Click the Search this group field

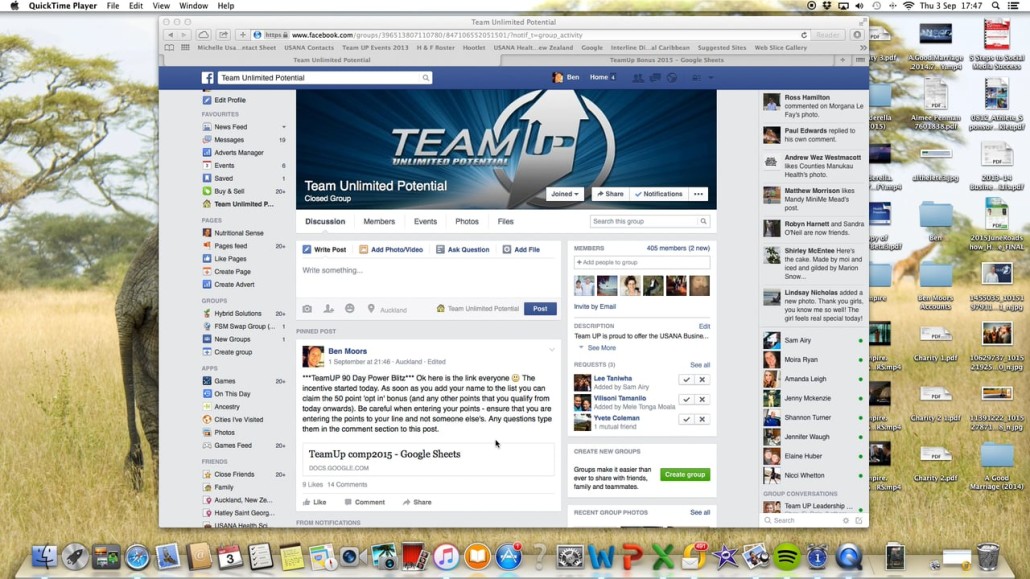[x=644, y=221]
